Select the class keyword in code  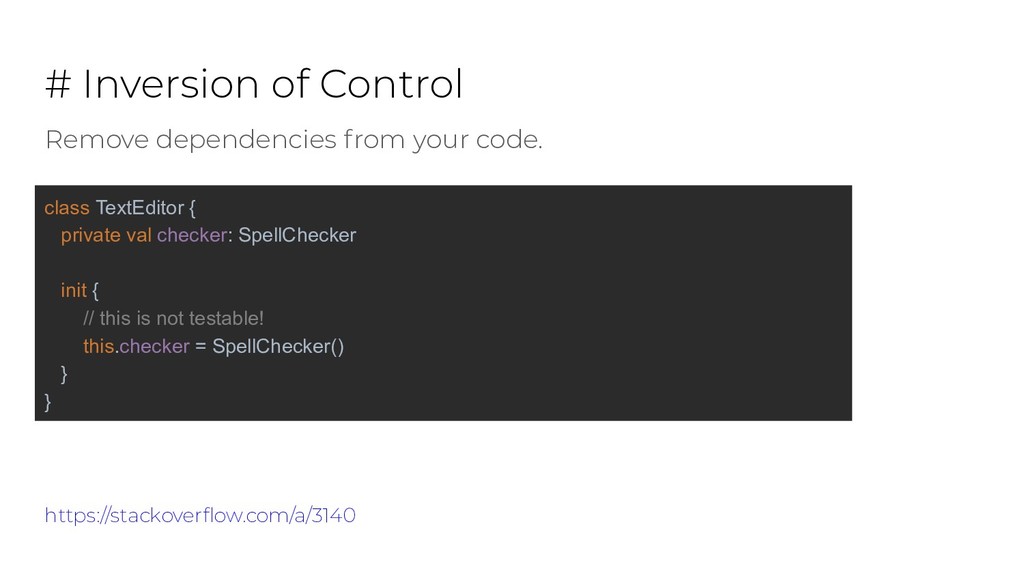(67, 208)
